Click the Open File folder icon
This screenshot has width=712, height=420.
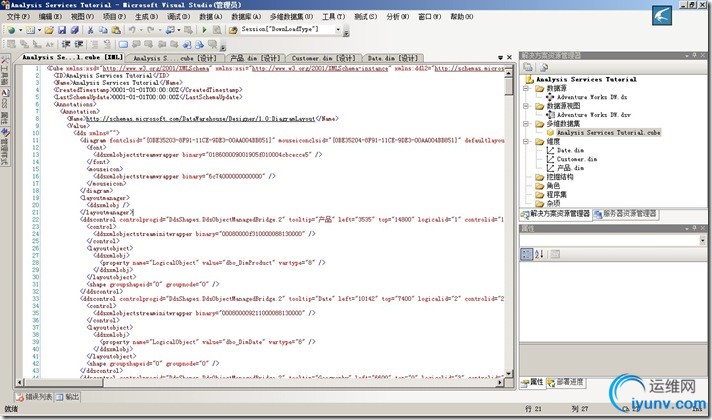tap(49, 30)
